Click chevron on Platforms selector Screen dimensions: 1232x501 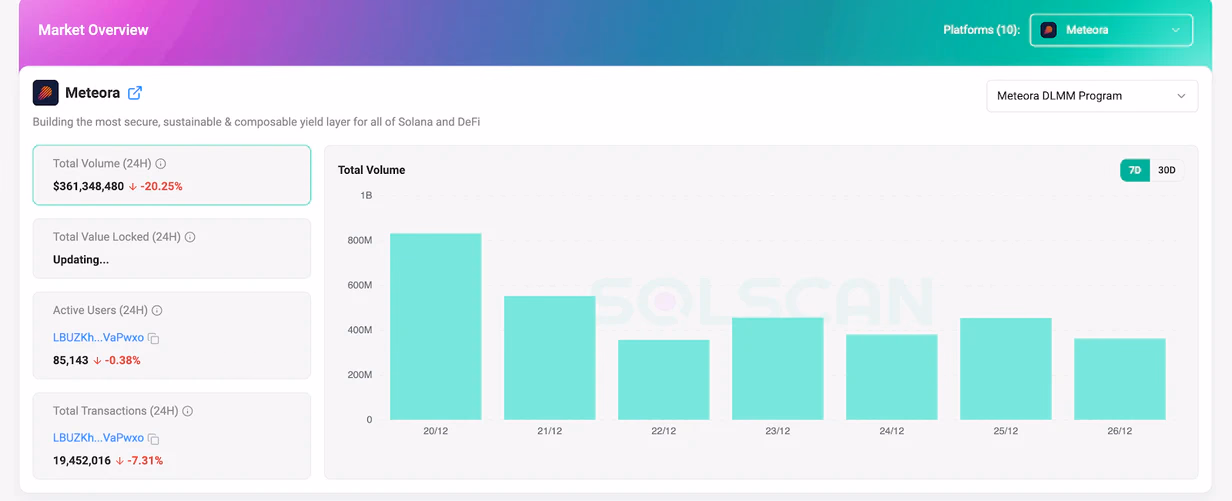tap(1176, 30)
